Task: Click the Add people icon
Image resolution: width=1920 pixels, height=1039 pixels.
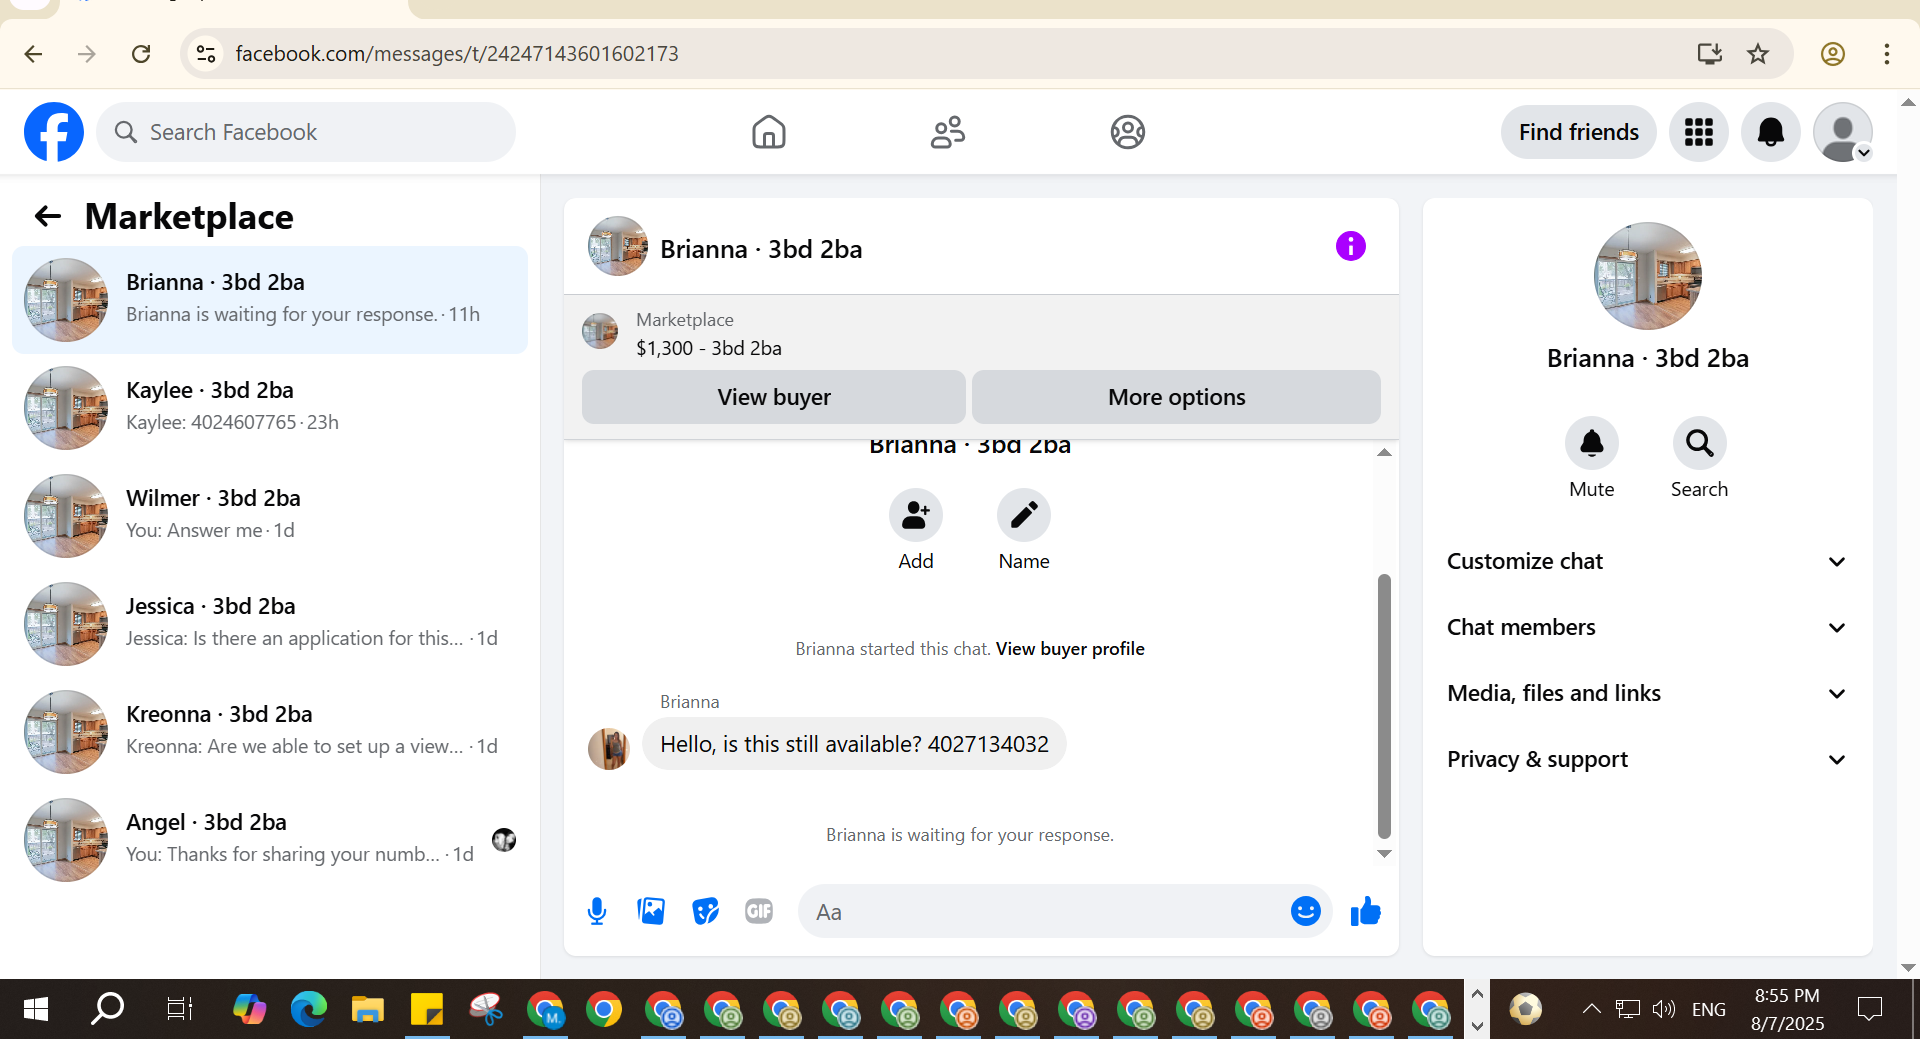Action: coord(916,515)
